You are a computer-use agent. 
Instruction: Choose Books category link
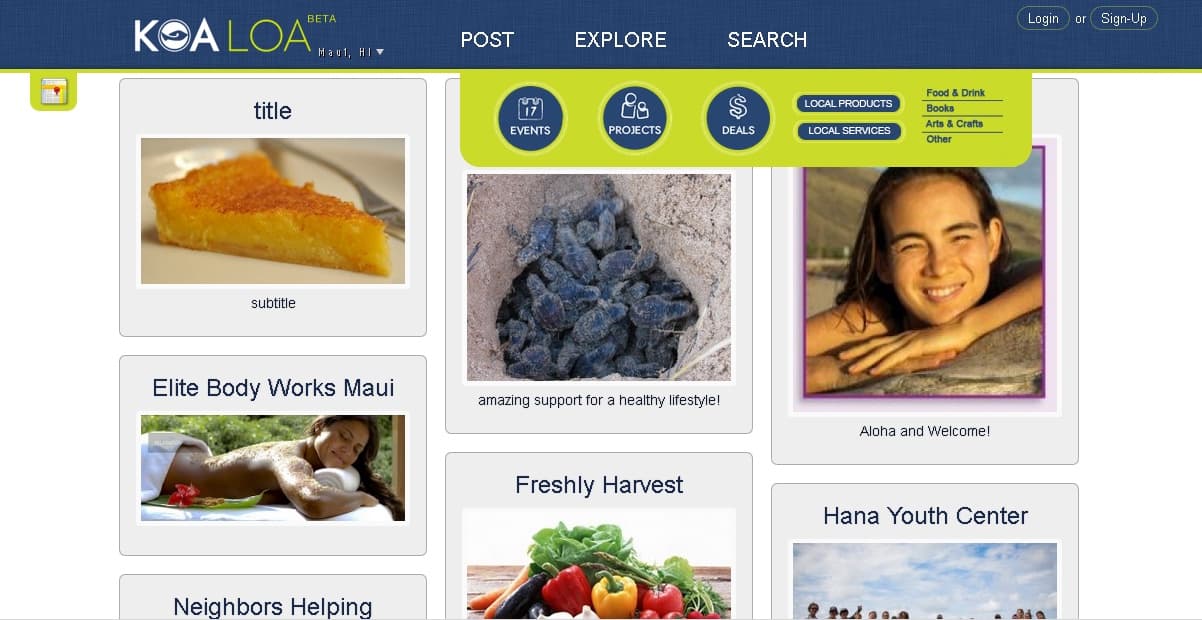(x=940, y=108)
